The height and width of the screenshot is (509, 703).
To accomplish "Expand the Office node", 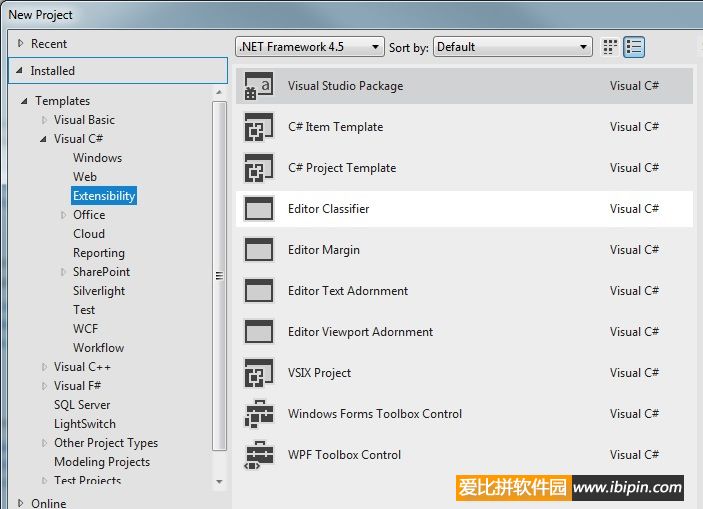I will point(63,215).
